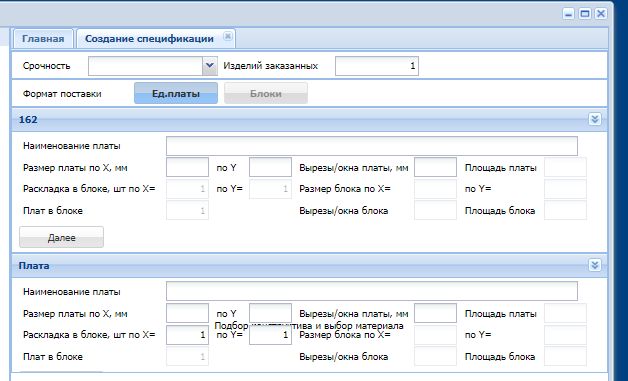
Task: Click Размер платы по X field in Плата panel
Action: (187, 313)
